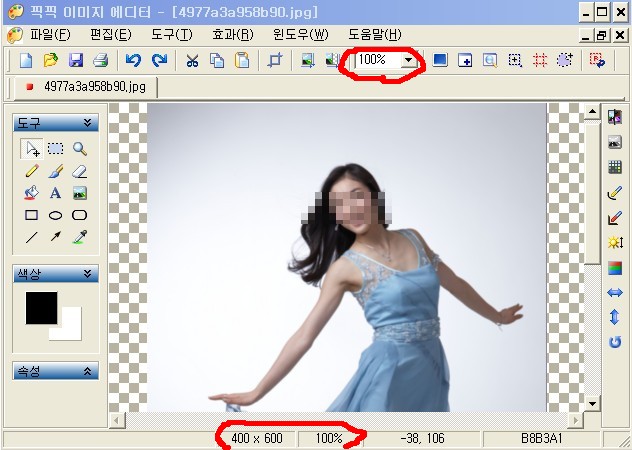Image resolution: width=632 pixels, height=450 pixels.
Task: Copy selection using the toolbar copy icon
Action: coord(217,60)
